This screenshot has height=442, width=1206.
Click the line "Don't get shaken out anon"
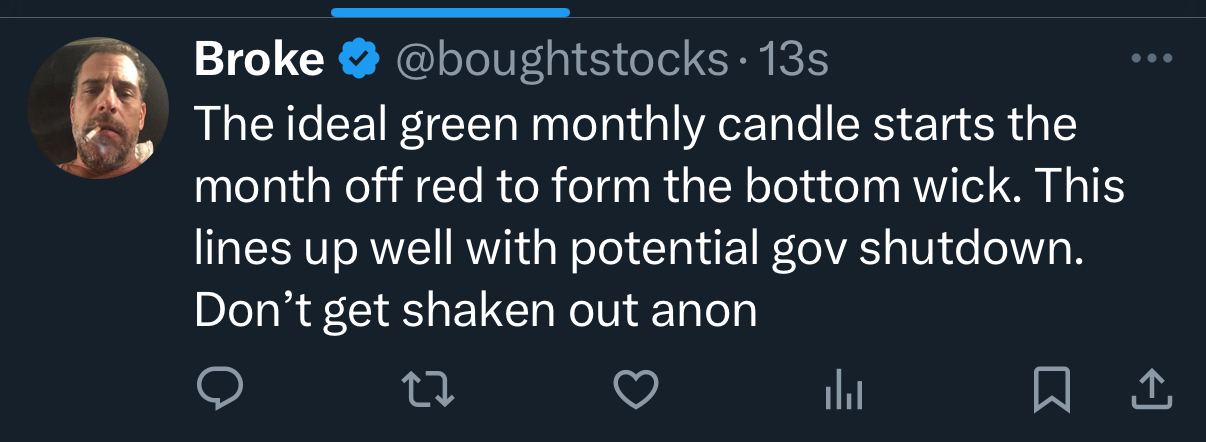coord(475,311)
